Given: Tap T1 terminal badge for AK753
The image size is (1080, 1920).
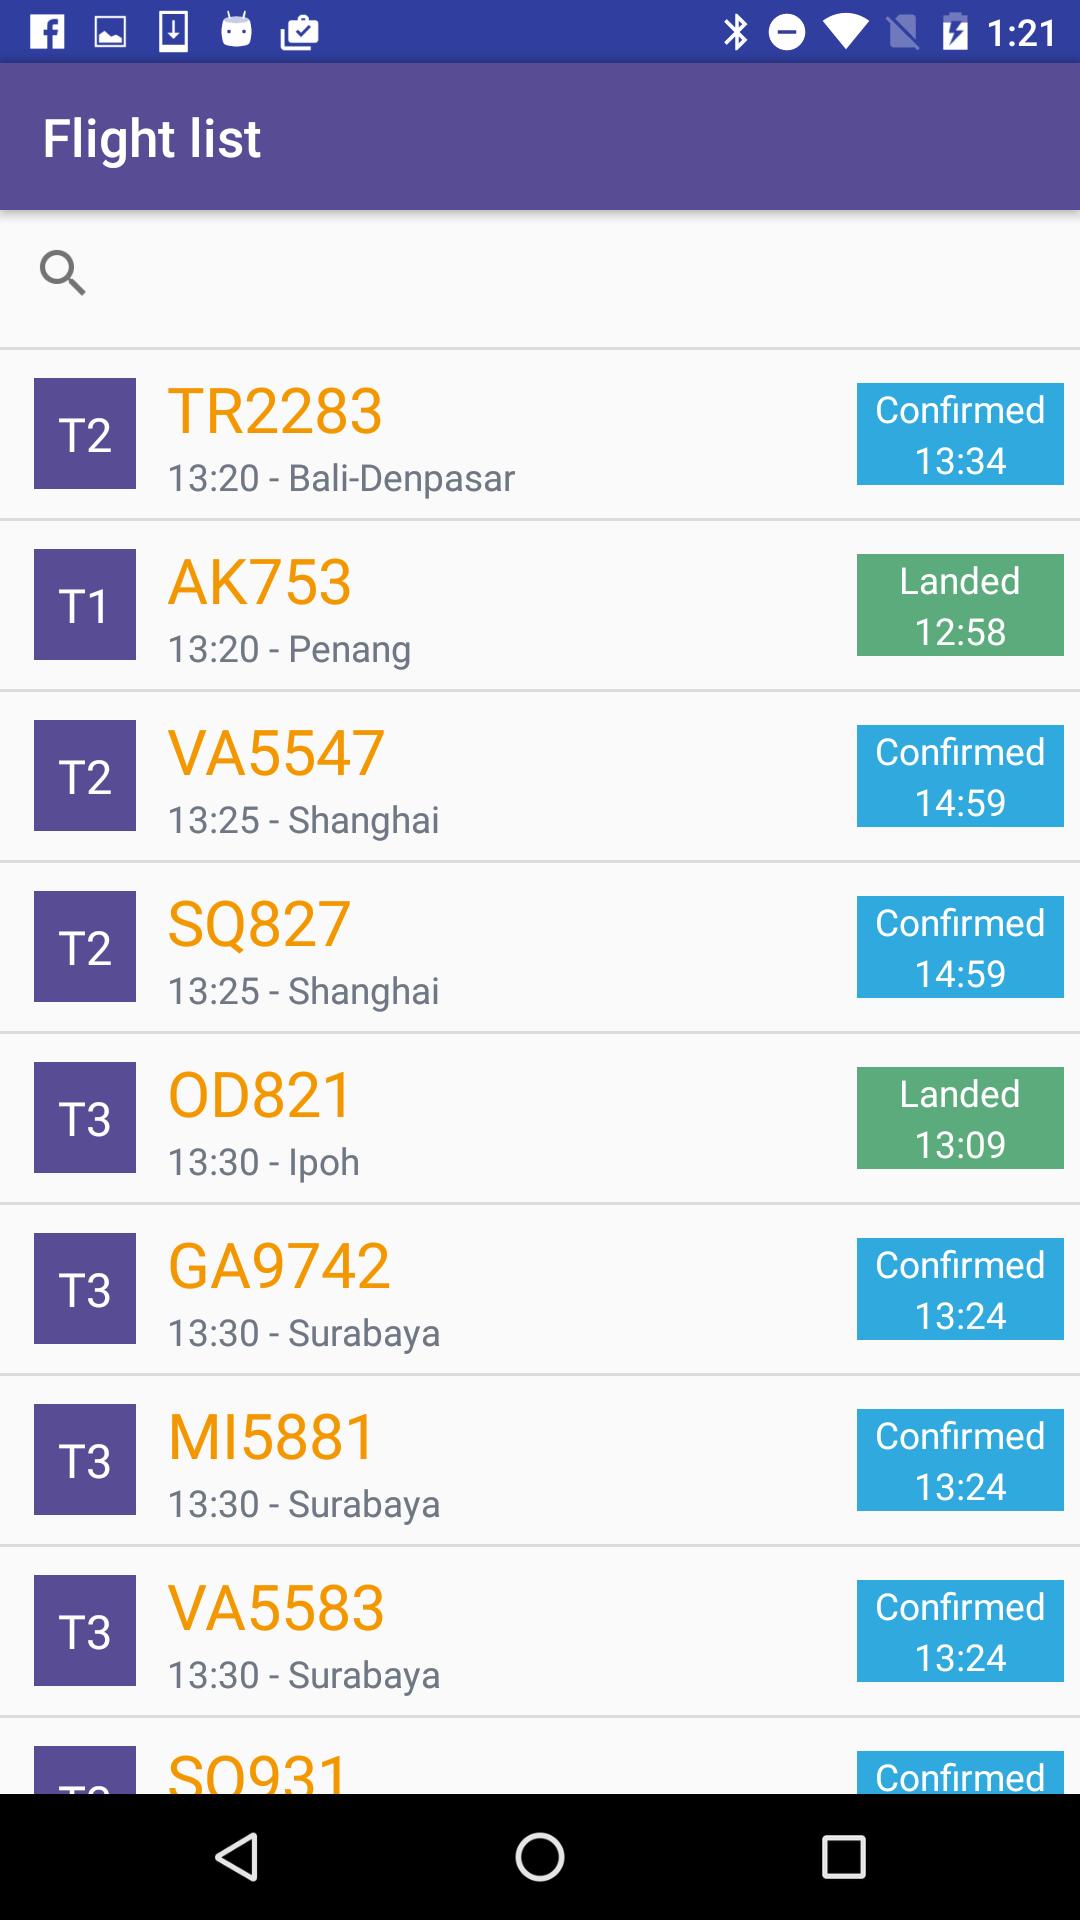Looking at the screenshot, I should [85, 605].
